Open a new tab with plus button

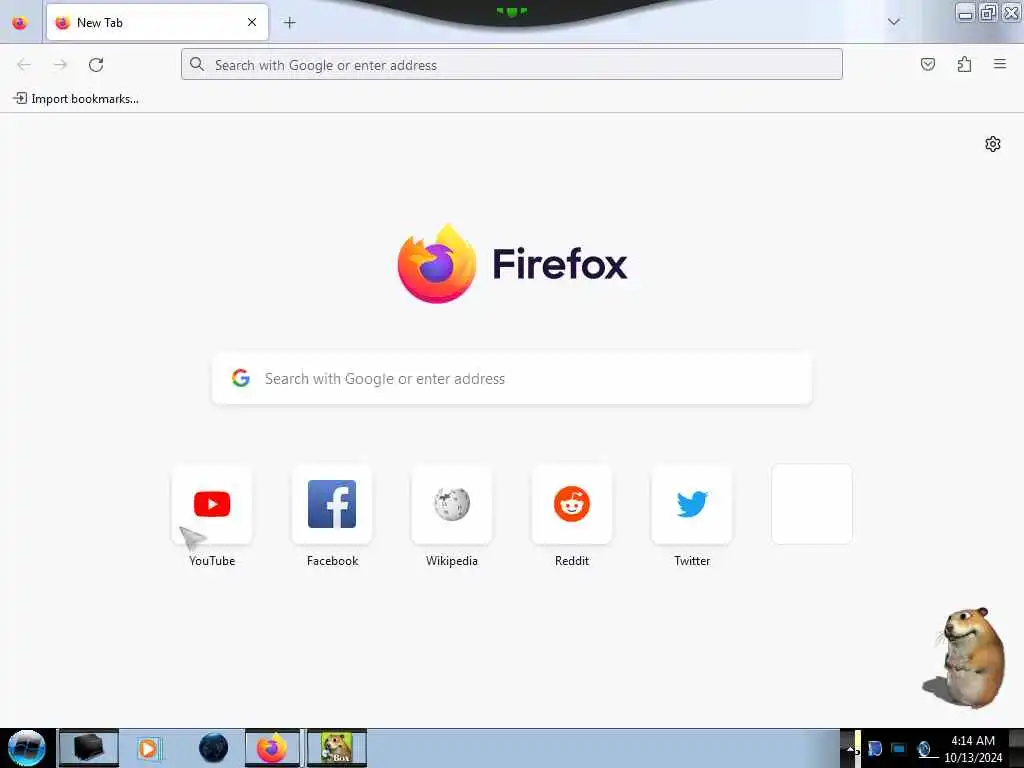pyautogui.click(x=289, y=23)
